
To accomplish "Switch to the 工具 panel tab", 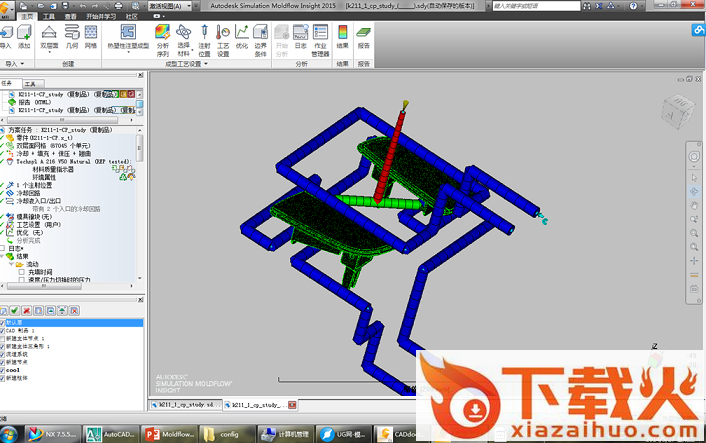I will pos(31,84).
